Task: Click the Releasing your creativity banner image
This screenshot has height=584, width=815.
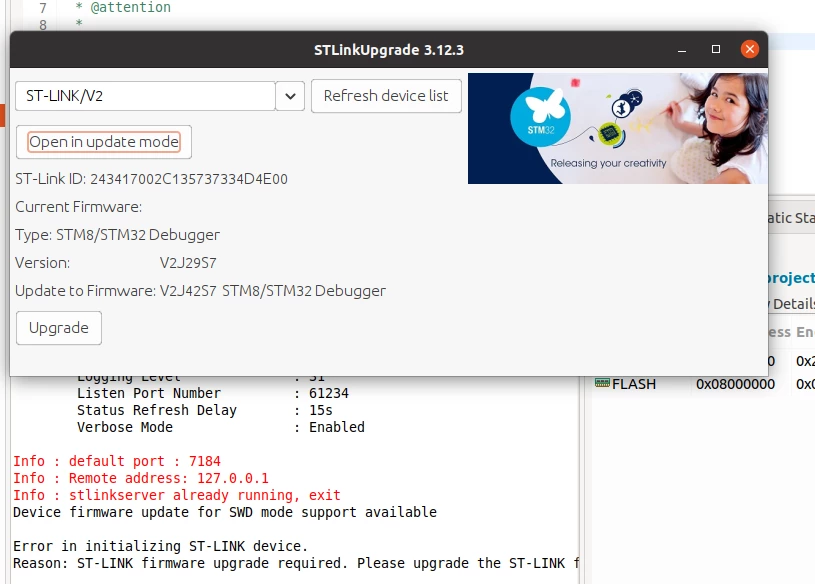Action: tap(617, 128)
